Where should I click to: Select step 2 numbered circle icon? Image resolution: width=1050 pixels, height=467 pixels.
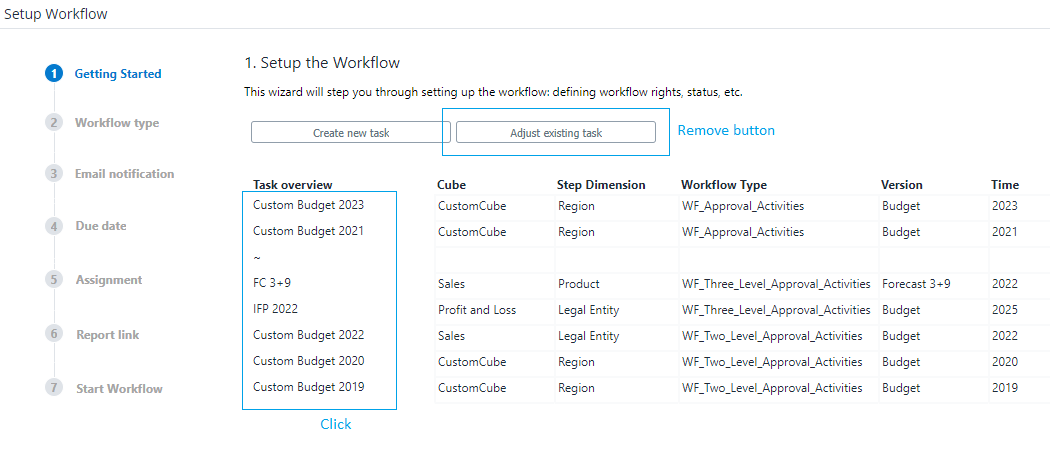[54, 122]
